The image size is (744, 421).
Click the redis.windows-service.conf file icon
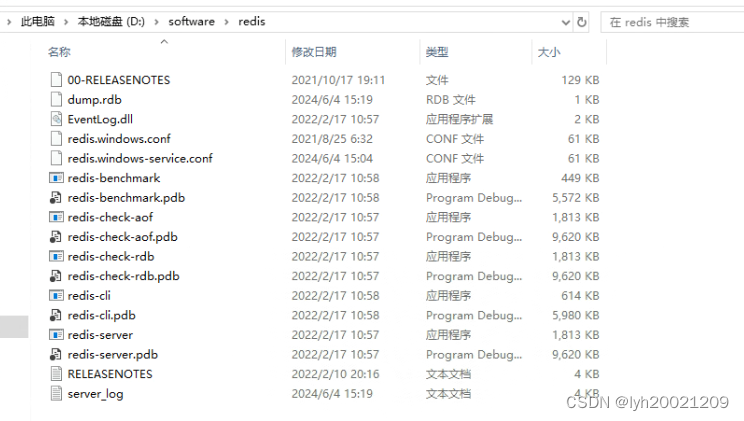56,158
